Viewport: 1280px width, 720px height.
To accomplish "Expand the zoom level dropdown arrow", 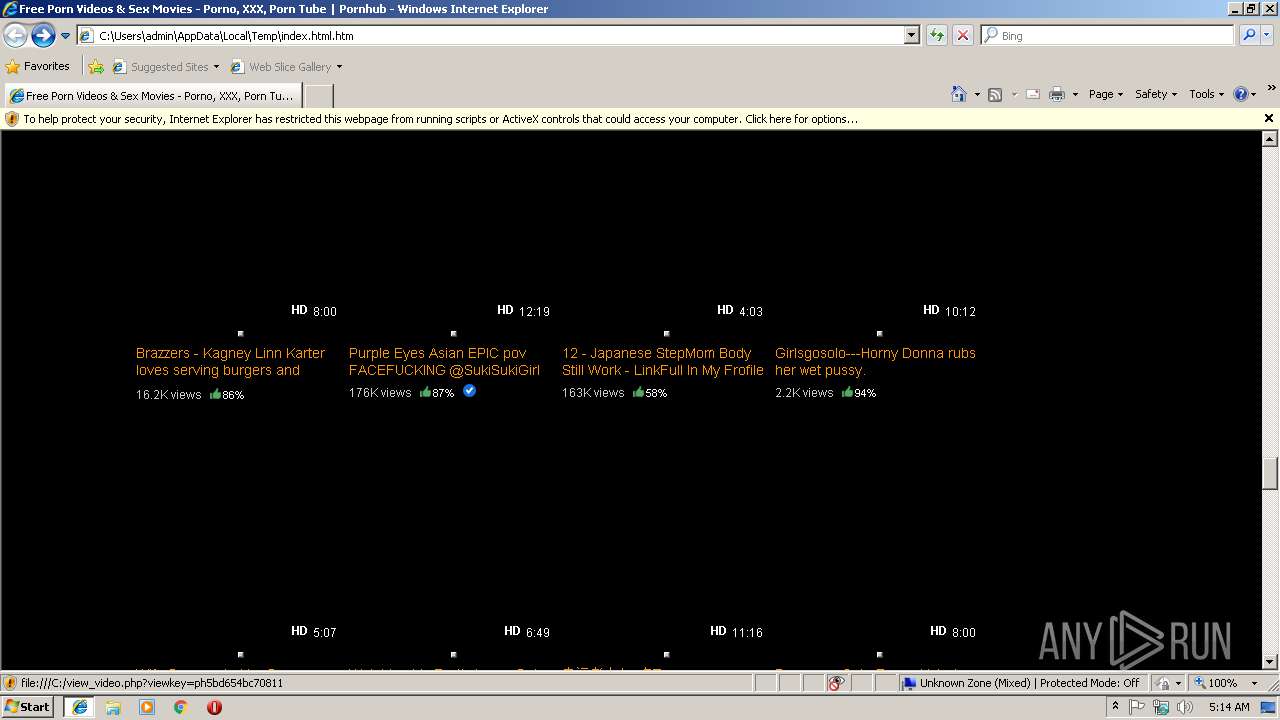I will click(x=1254, y=683).
